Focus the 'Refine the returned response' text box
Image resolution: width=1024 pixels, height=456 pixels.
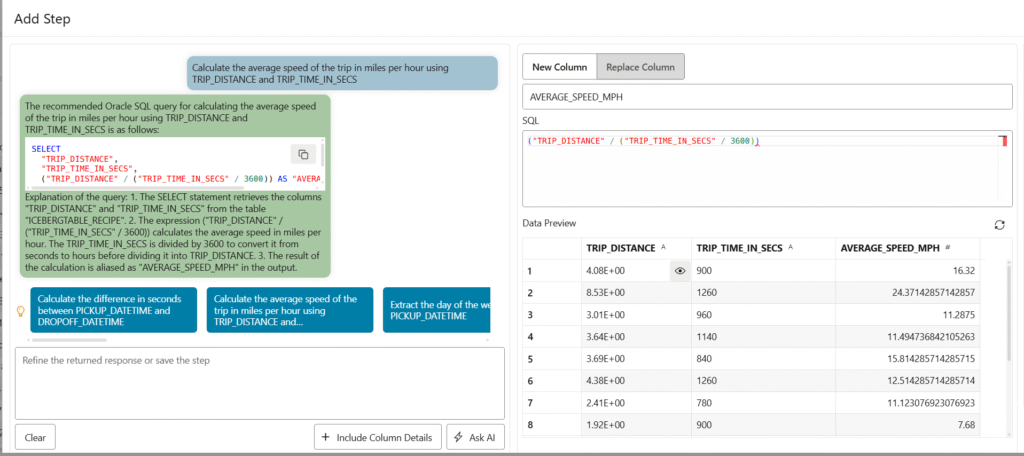click(x=259, y=382)
